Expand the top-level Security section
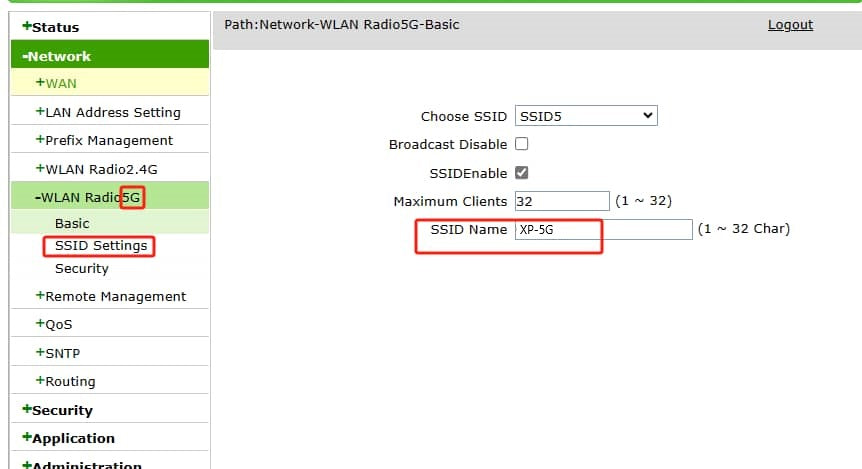 click(x=57, y=410)
